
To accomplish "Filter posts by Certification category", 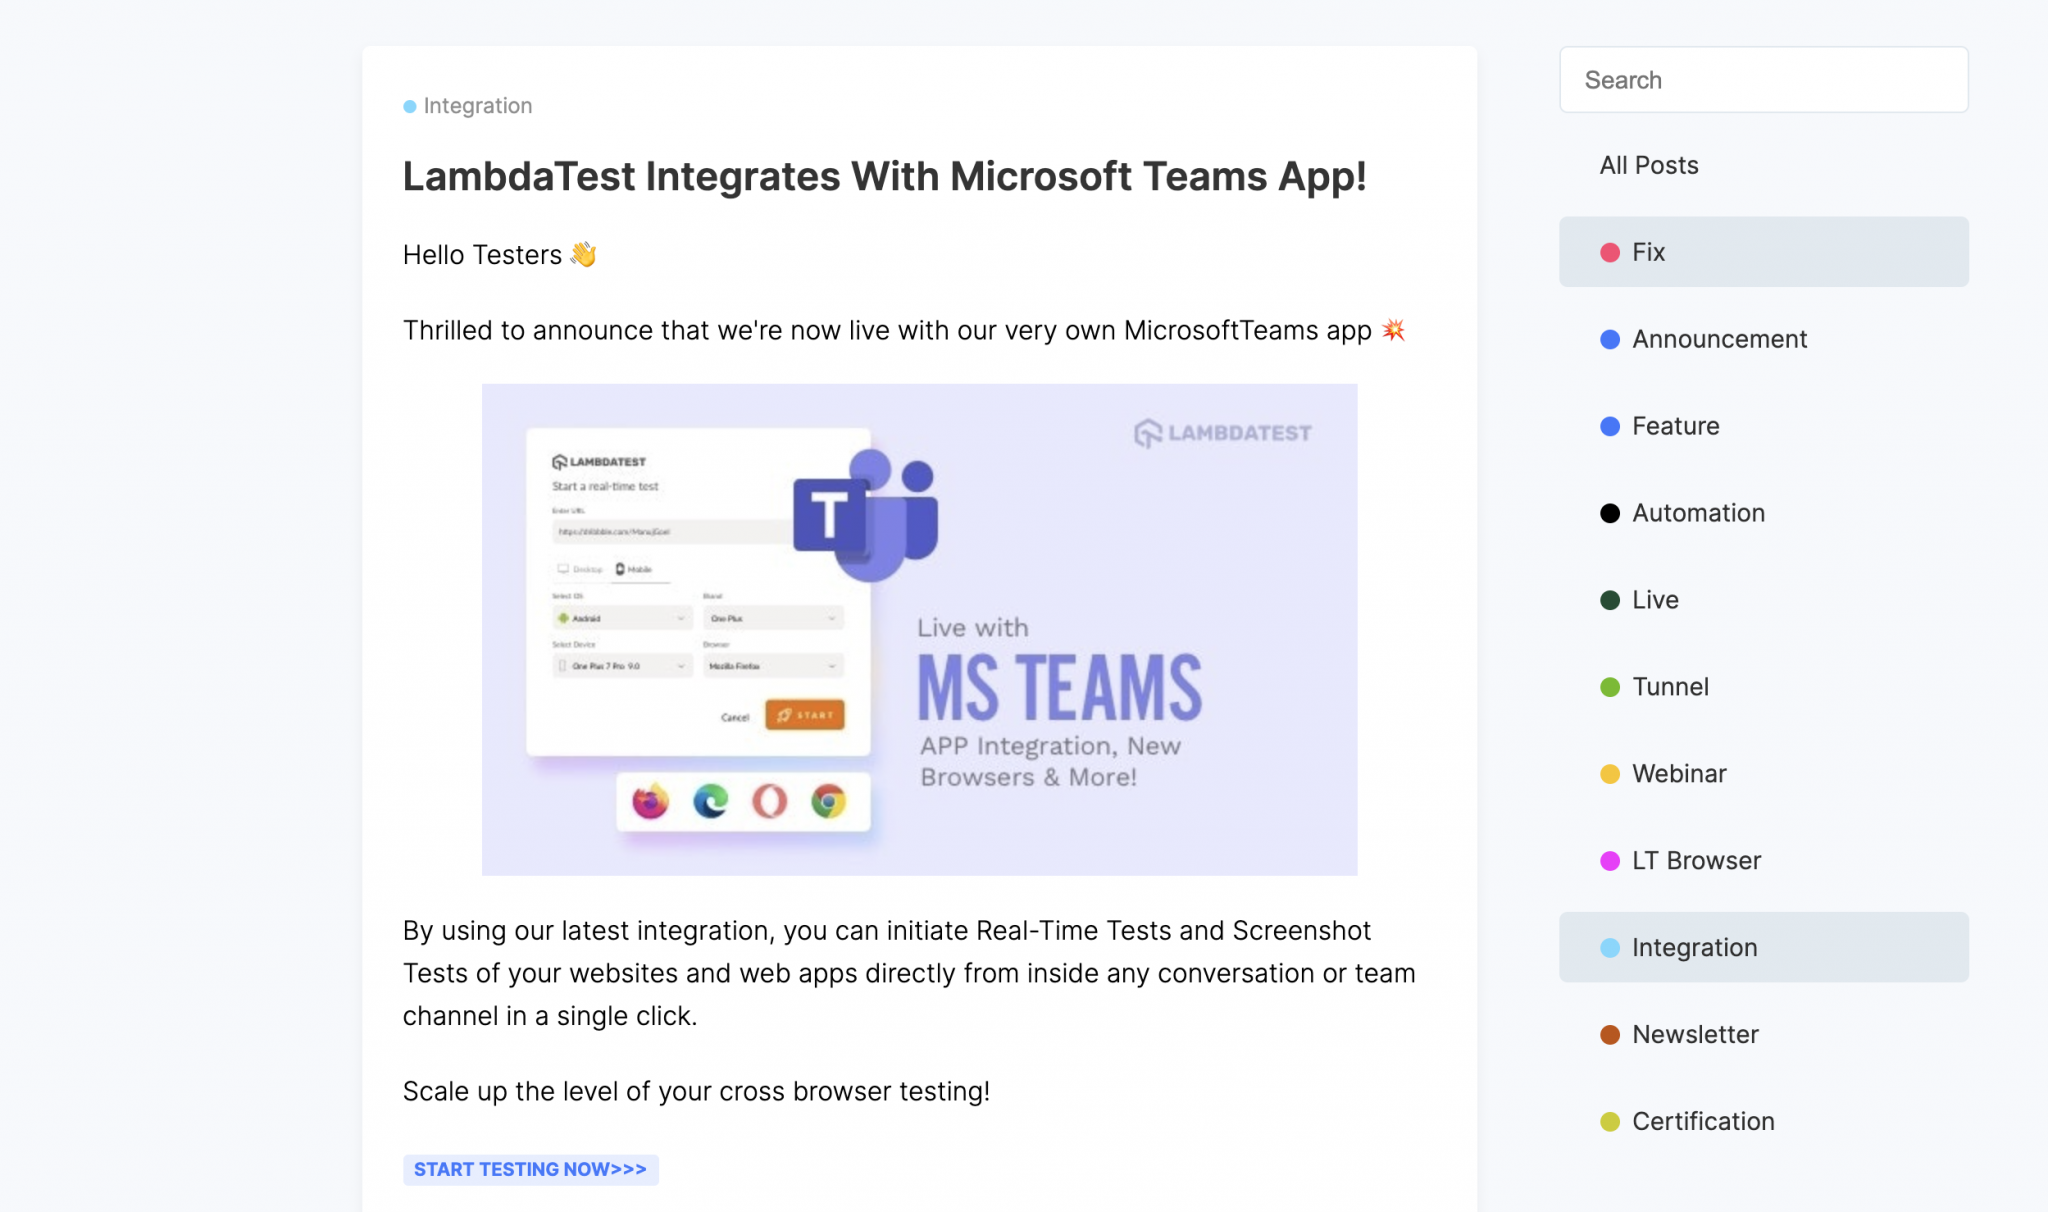I will (1702, 1122).
